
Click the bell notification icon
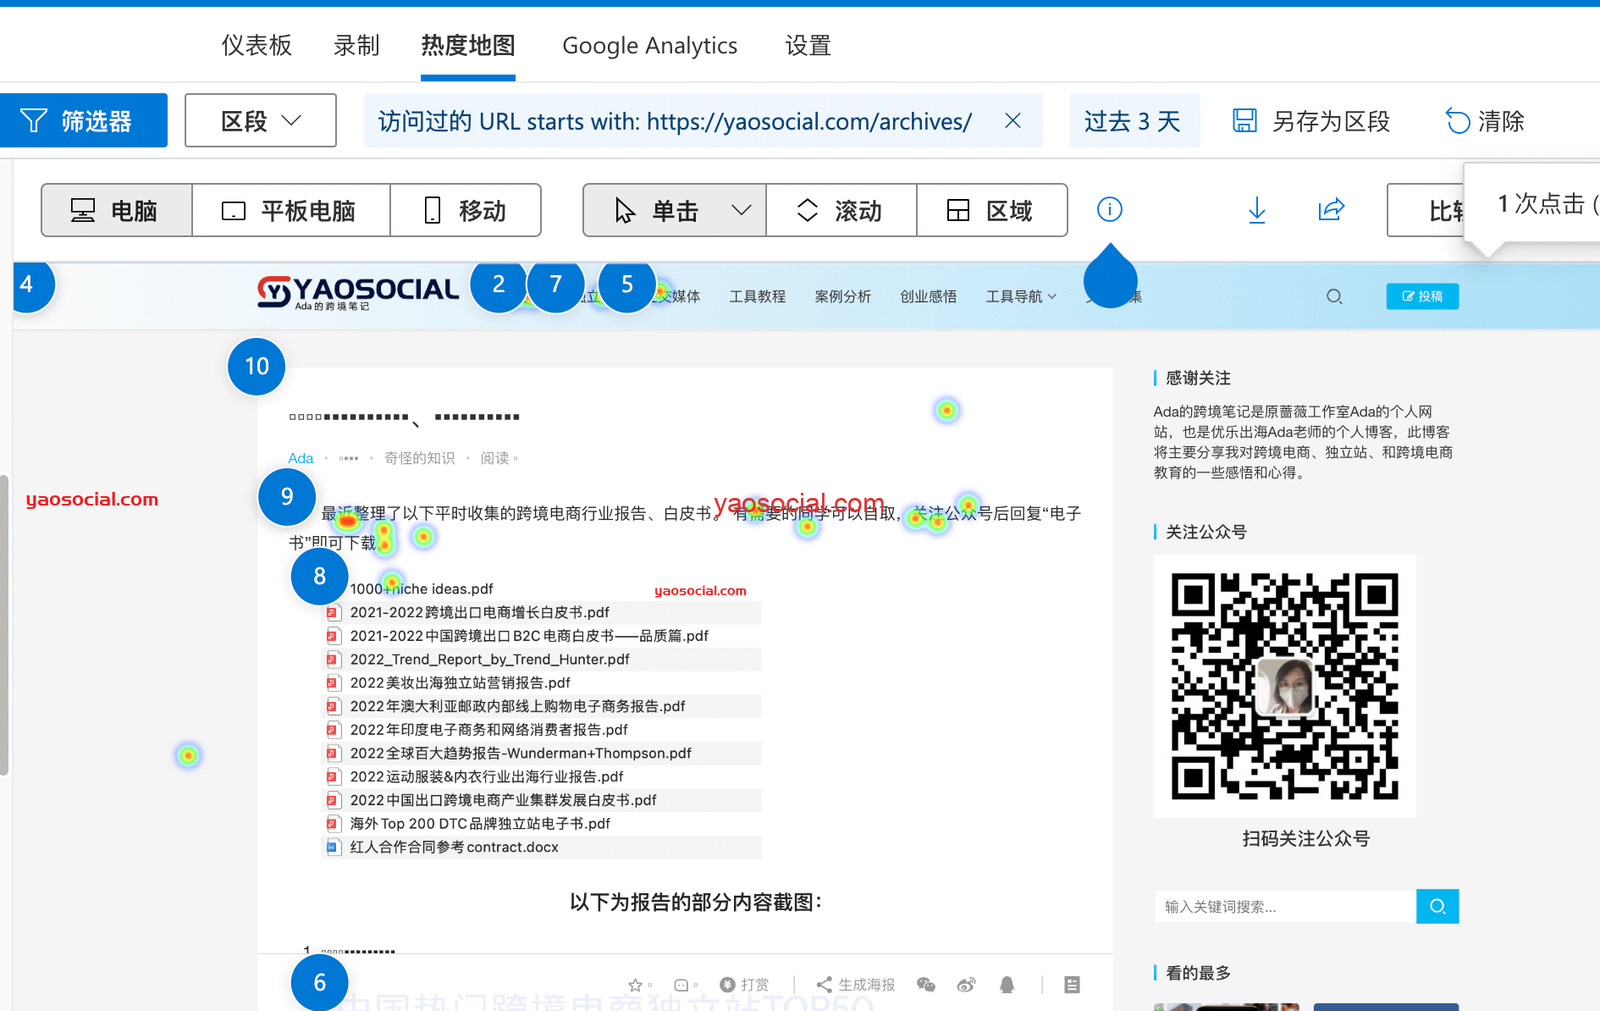pyautogui.click(x=1007, y=985)
